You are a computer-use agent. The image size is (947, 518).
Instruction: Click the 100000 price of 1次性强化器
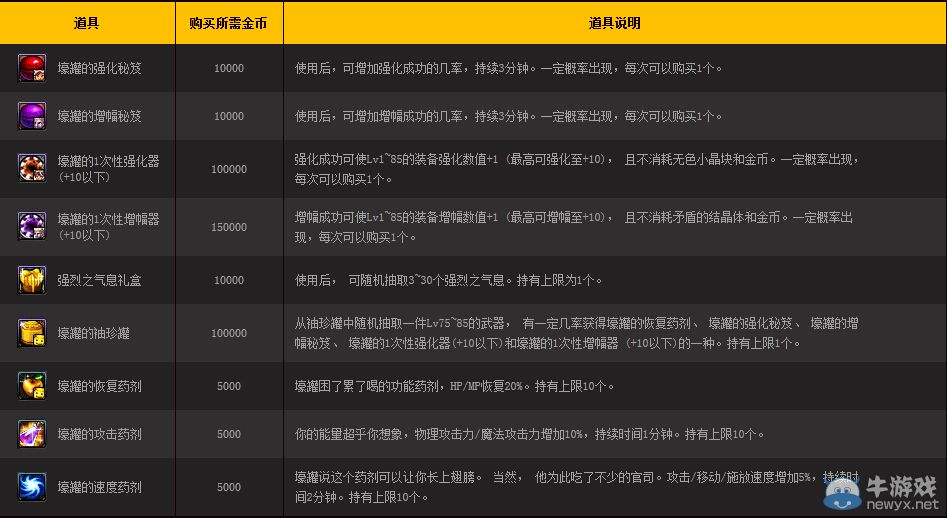[229, 169]
